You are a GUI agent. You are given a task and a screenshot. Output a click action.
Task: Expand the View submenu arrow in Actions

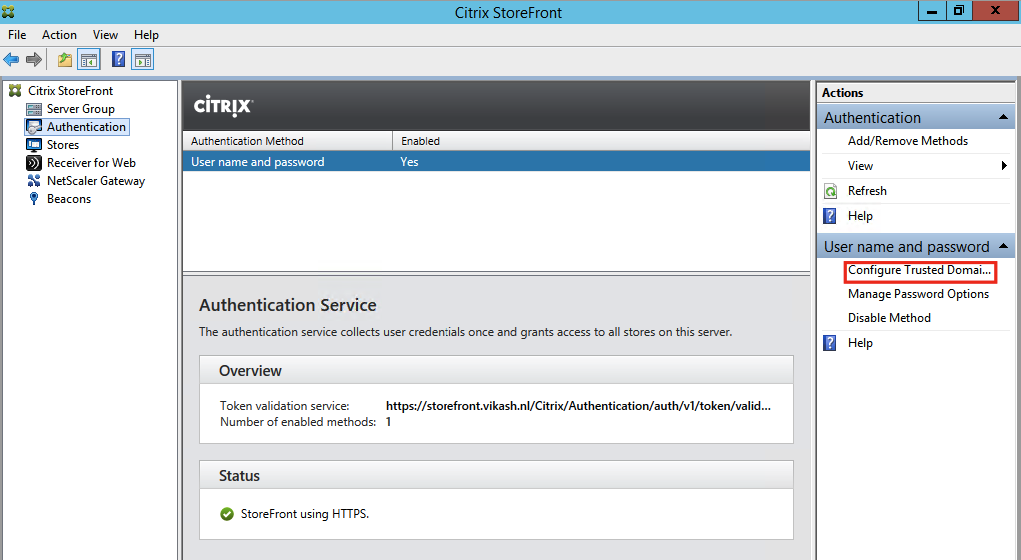coord(1004,166)
